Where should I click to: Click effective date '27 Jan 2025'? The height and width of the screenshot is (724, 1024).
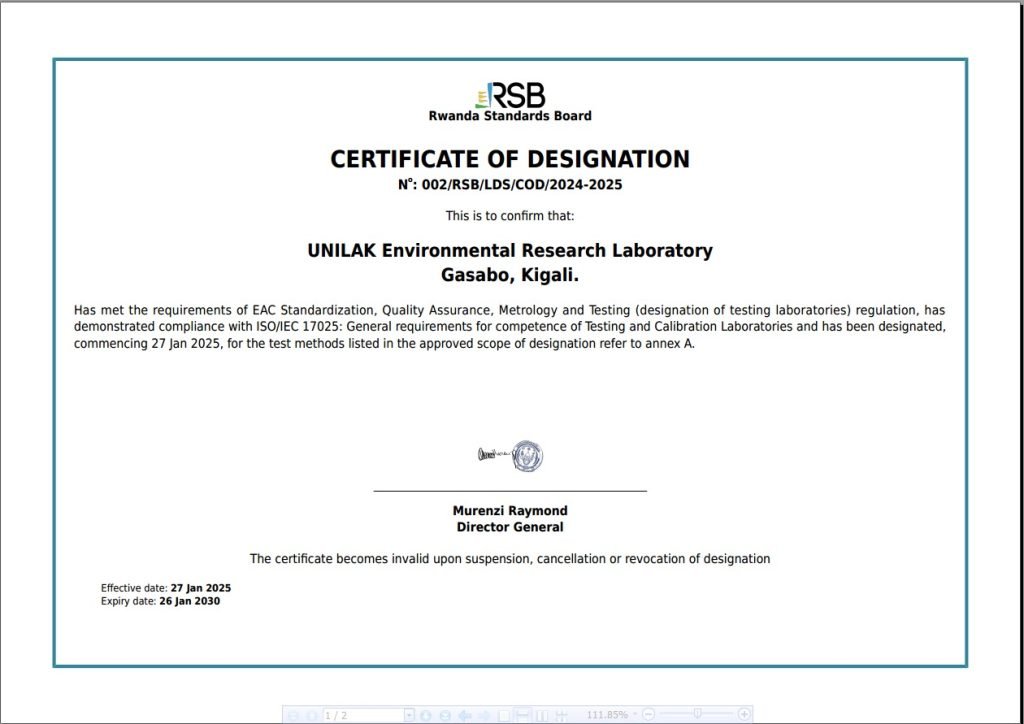(200, 588)
